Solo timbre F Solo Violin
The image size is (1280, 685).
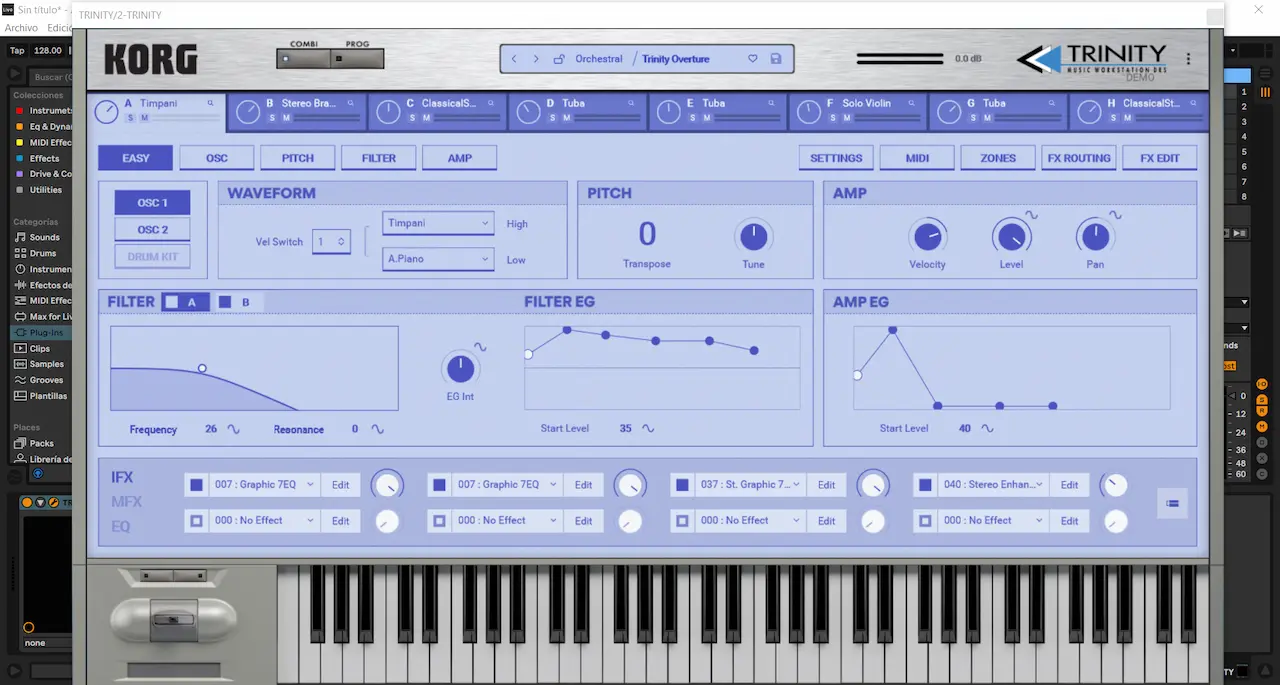(831, 118)
